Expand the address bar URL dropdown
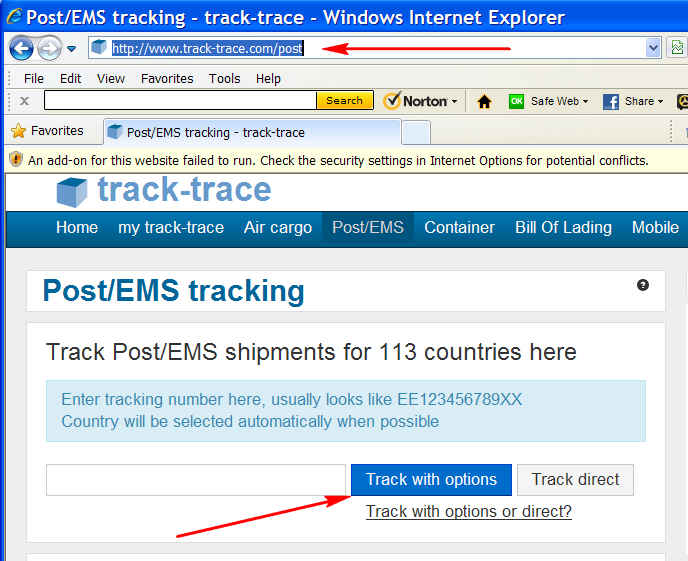 point(653,47)
